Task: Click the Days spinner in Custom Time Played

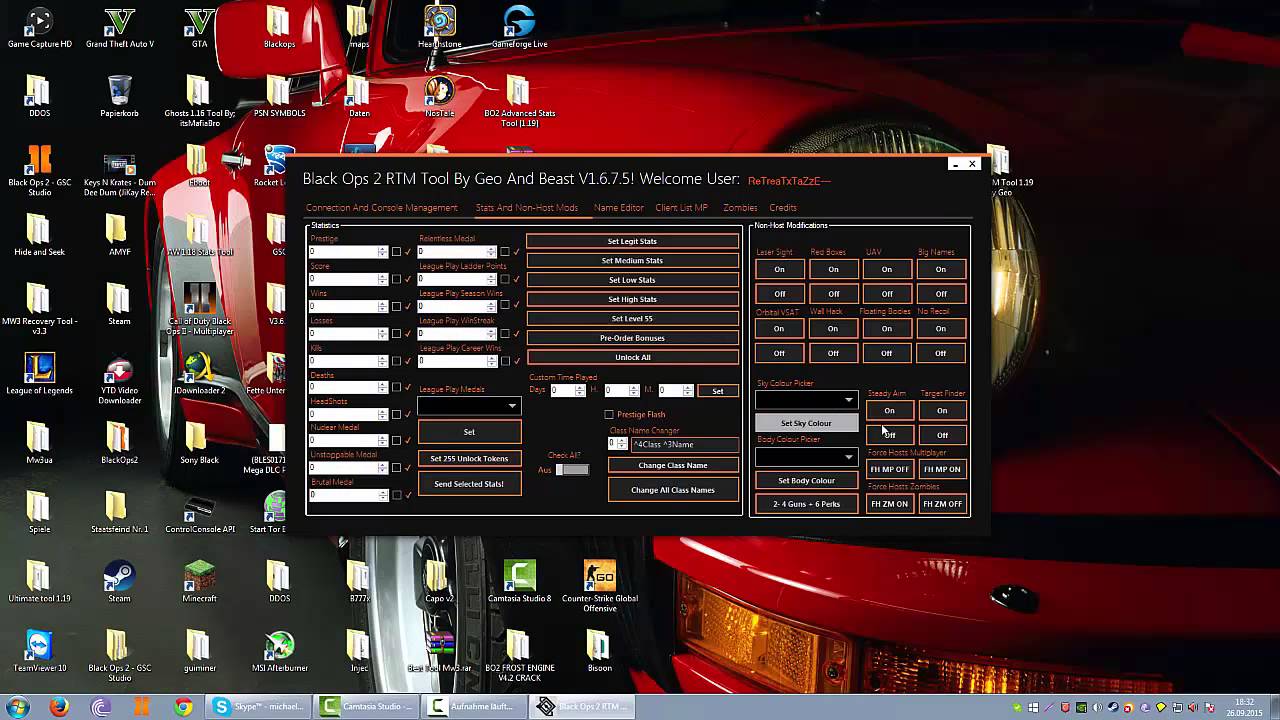Action: tap(581, 391)
